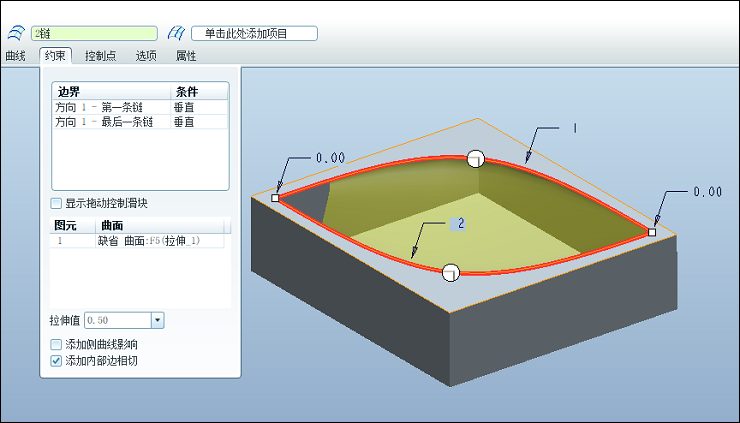Select entity number 1 in 图元 column
The height and width of the screenshot is (423, 740).
[60, 241]
